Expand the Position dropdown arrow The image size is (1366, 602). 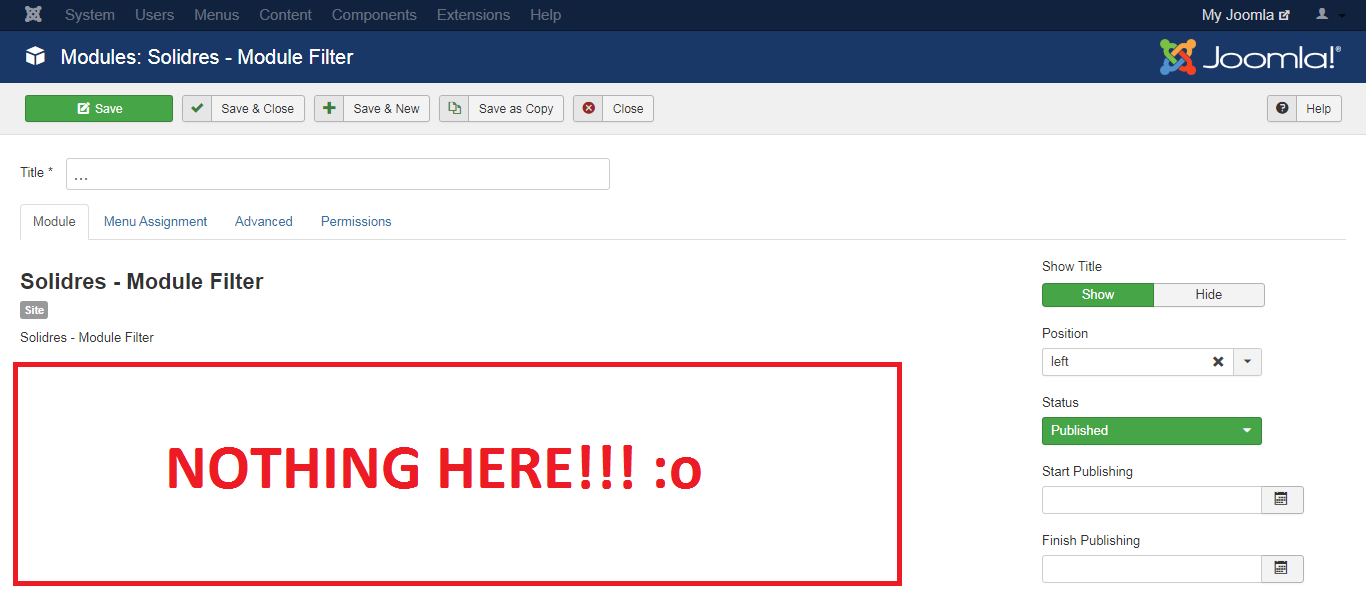click(1247, 362)
